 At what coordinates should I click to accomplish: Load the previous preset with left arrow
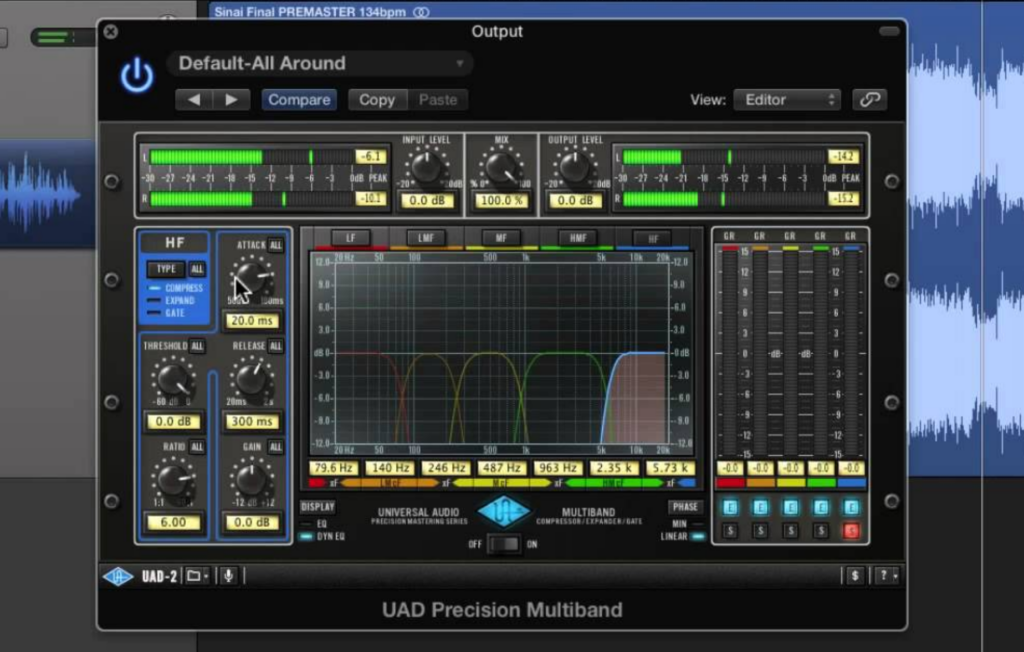coord(193,100)
